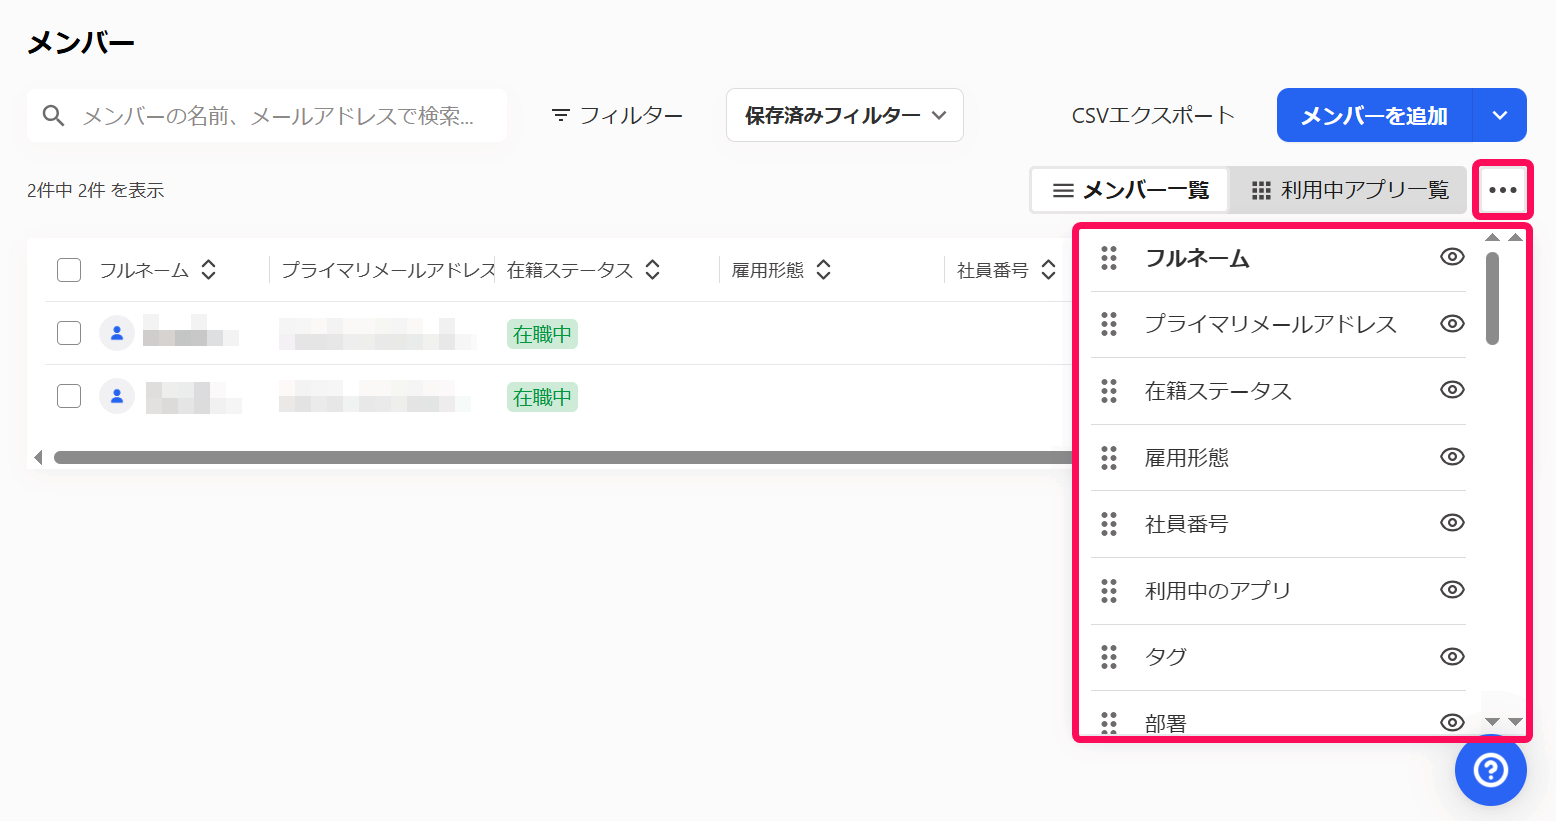Click the メンバー page heading

(81, 43)
